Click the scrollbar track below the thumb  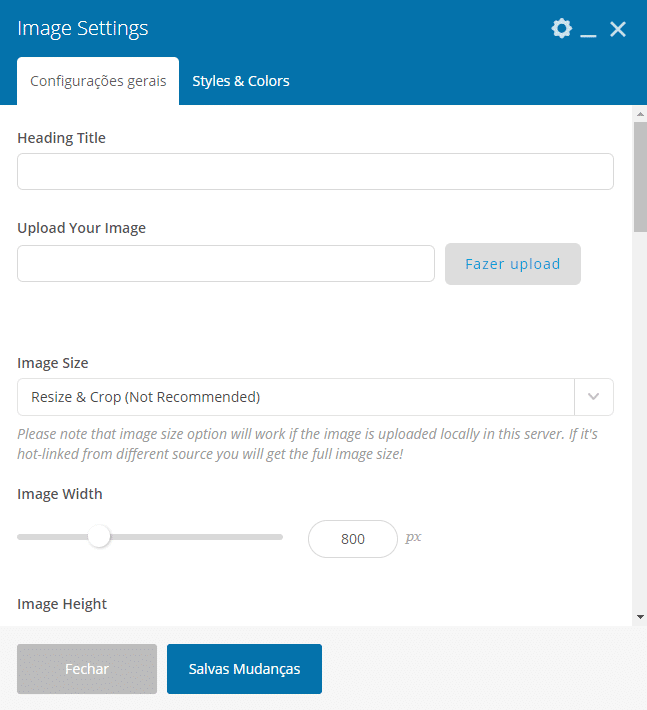pyautogui.click(x=640, y=421)
